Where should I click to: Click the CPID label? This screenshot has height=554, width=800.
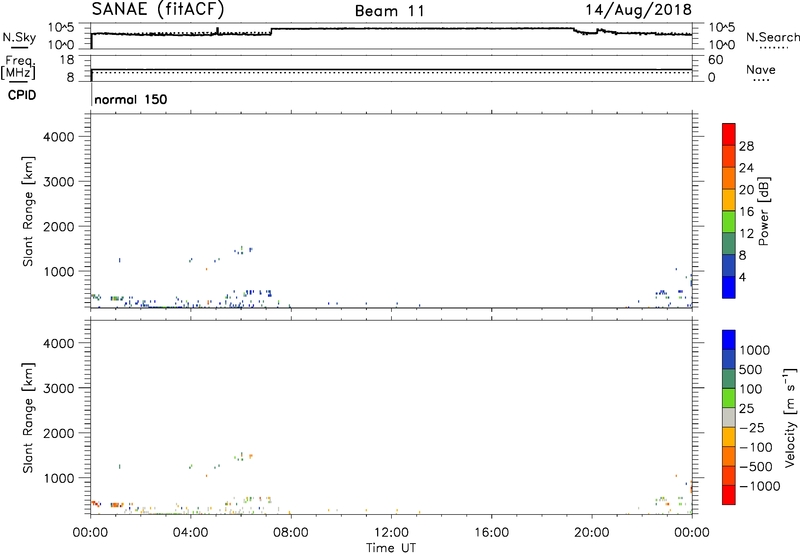coord(22,95)
